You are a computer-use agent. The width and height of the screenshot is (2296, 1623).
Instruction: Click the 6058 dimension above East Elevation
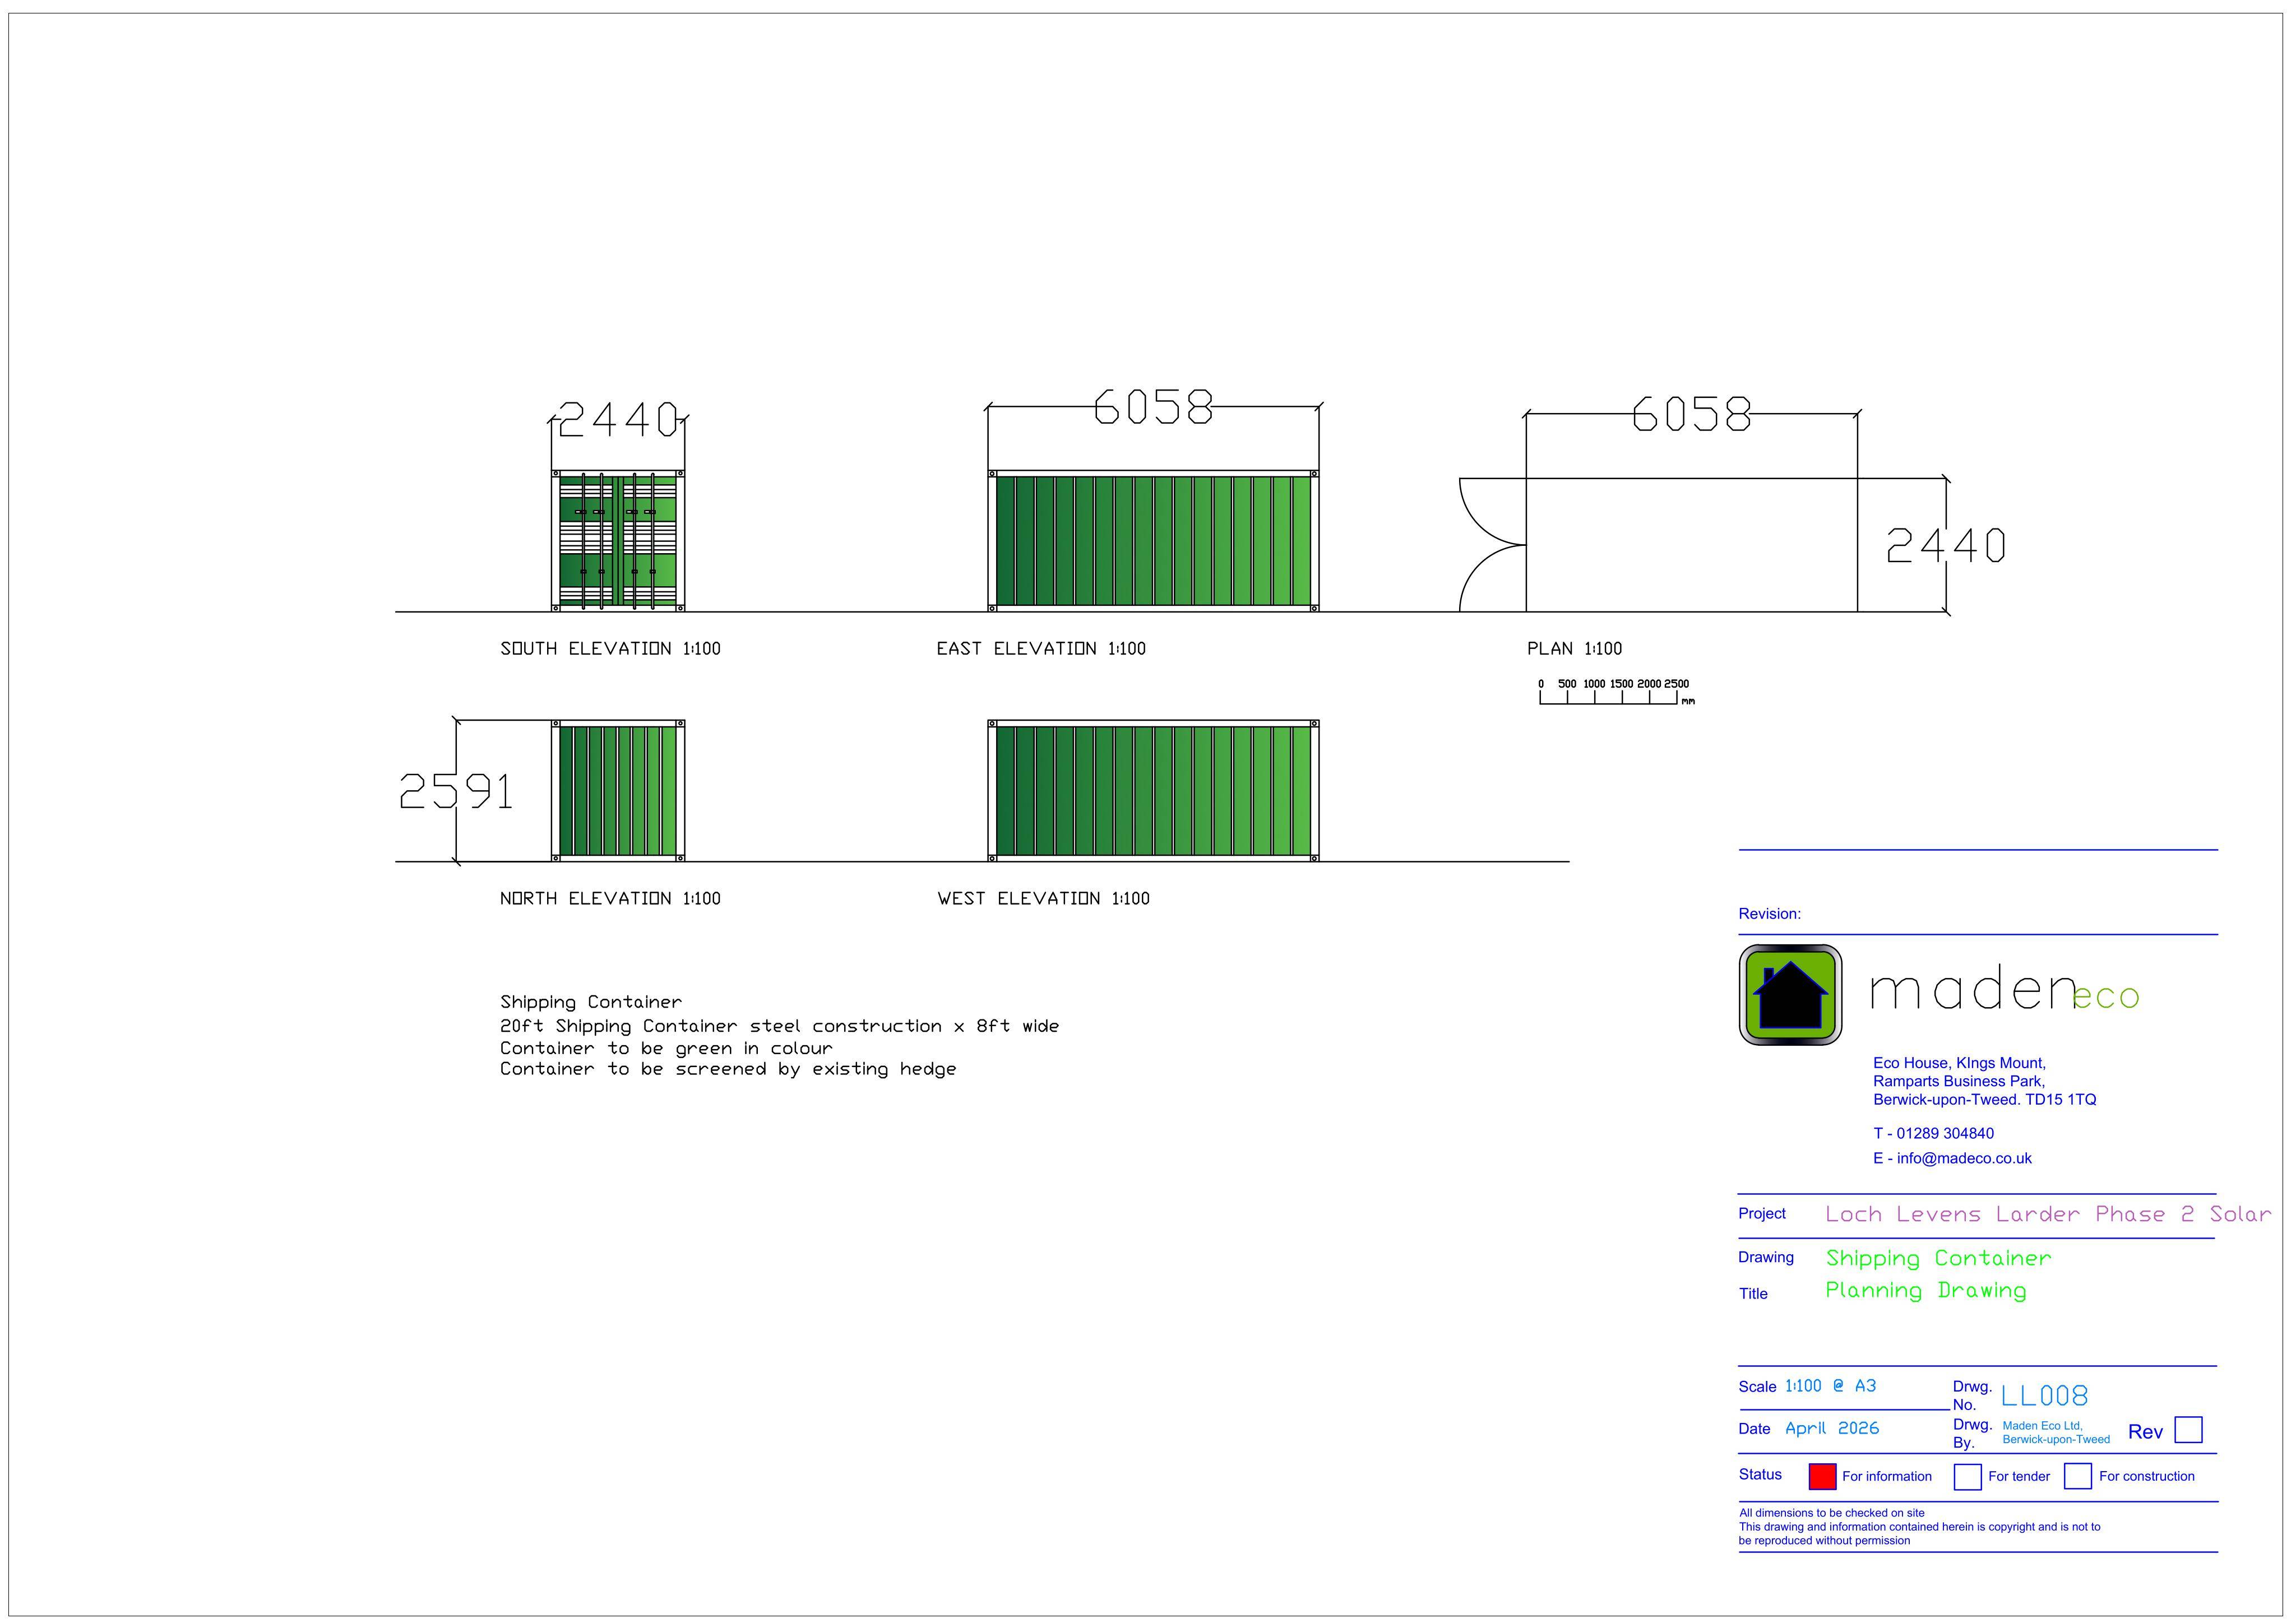click(x=1153, y=407)
